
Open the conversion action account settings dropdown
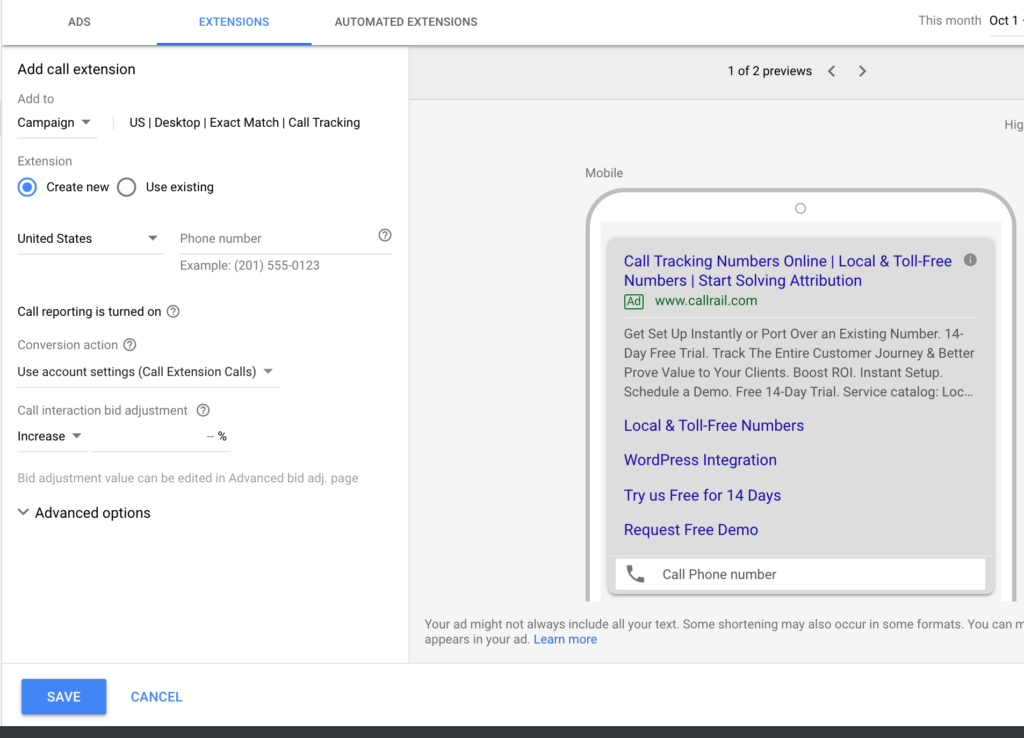146,372
